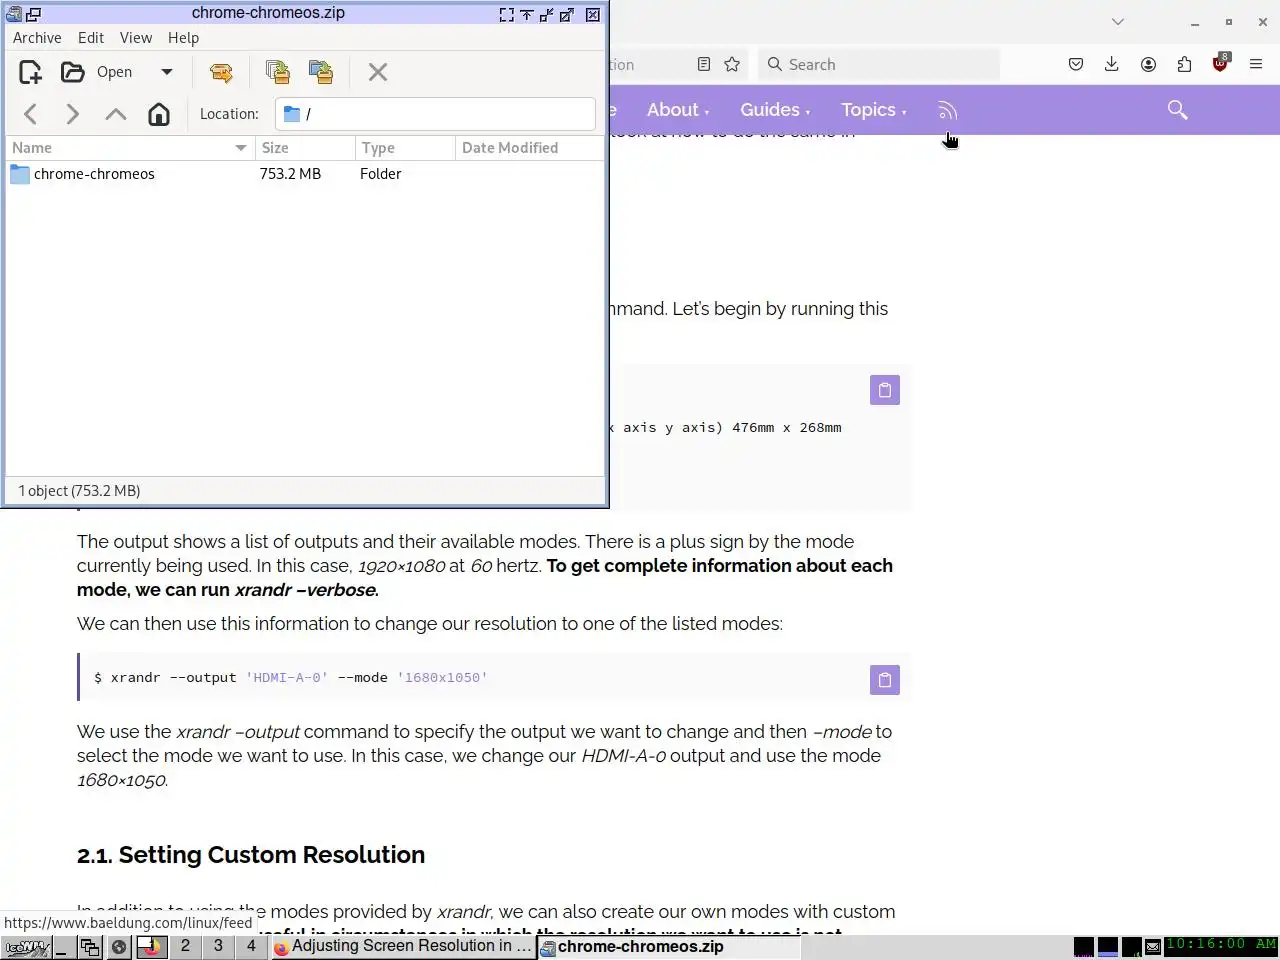Click the Firefox account icon

(x=1148, y=64)
